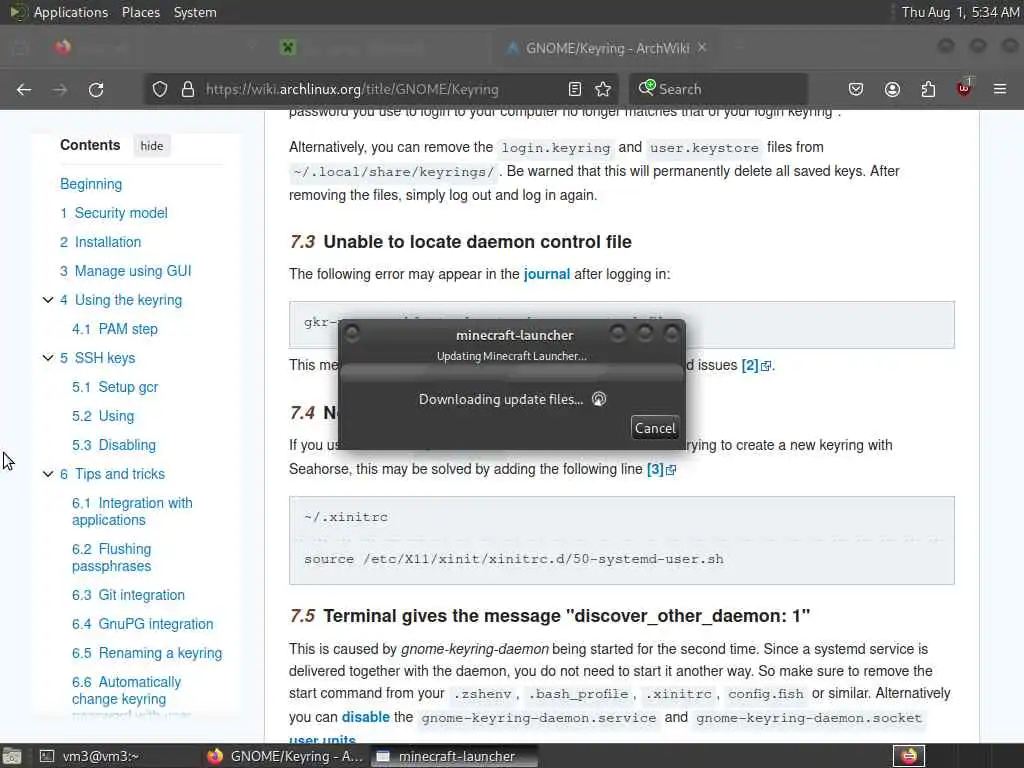The height and width of the screenshot is (768, 1024).
Task: Click the tray icon at taskbar right
Action: point(908,756)
